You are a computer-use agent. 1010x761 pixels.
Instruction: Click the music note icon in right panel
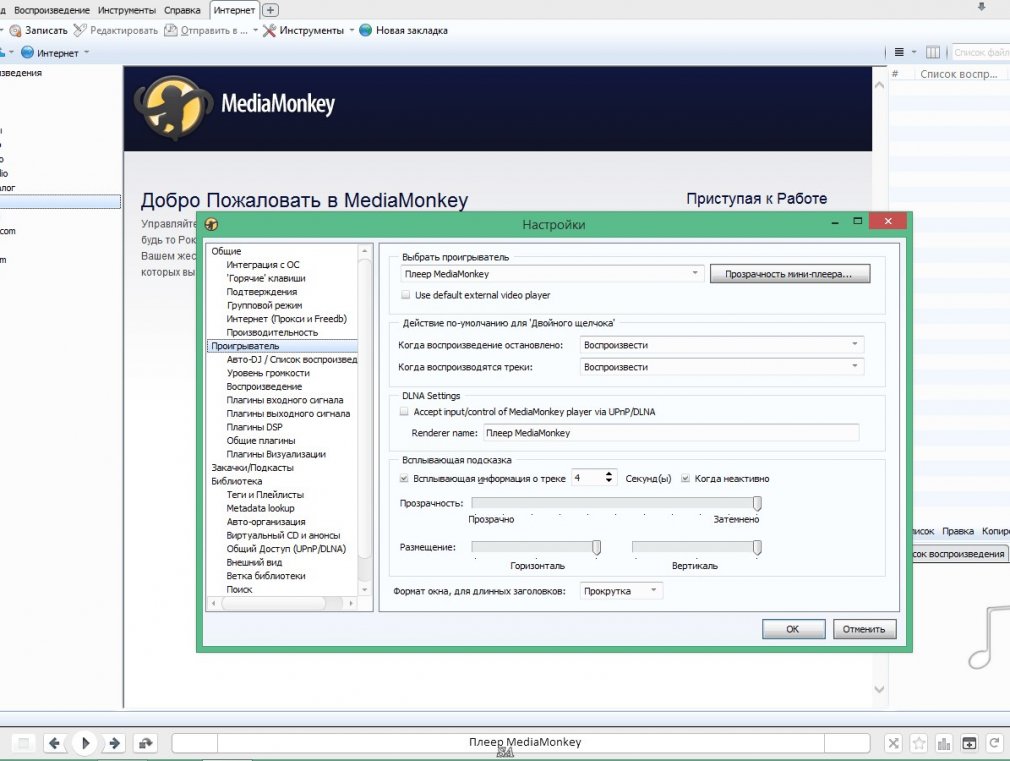pyautogui.click(x=989, y=638)
